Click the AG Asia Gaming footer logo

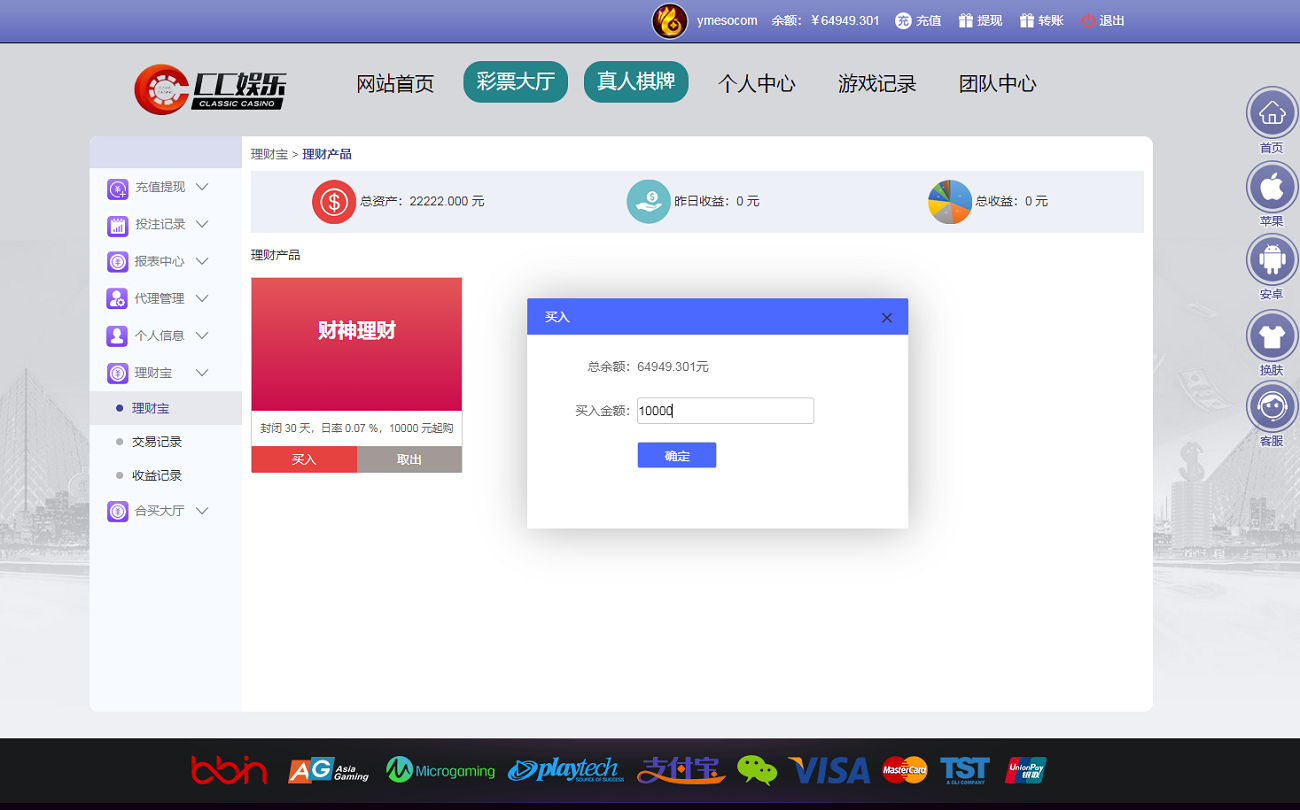pos(329,770)
